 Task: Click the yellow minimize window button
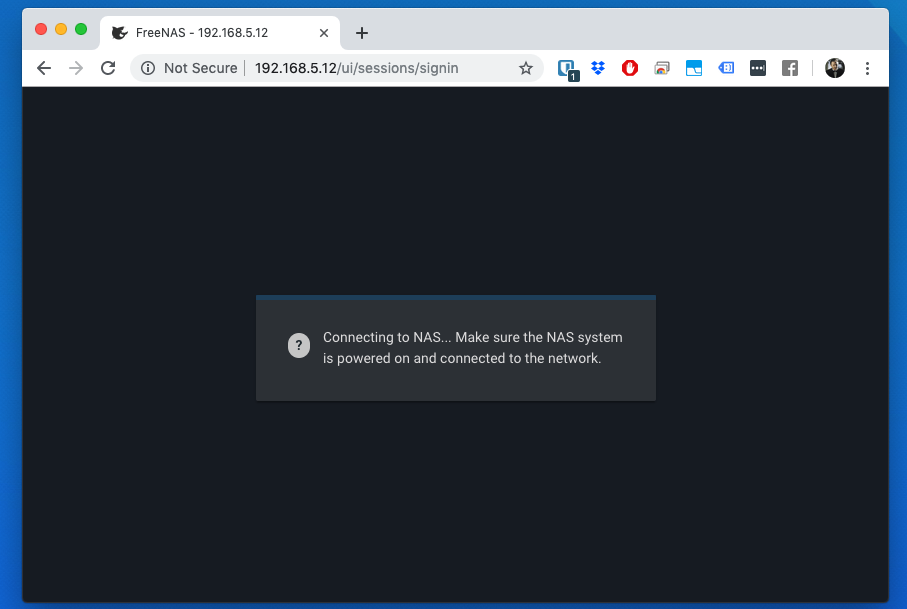pos(61,29)
